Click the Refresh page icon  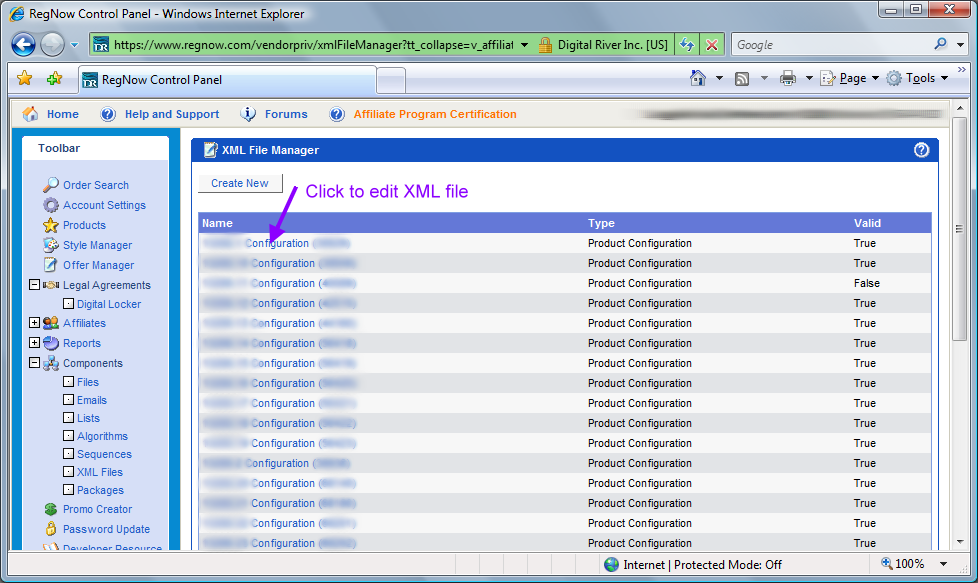click(x=687, y=45)
